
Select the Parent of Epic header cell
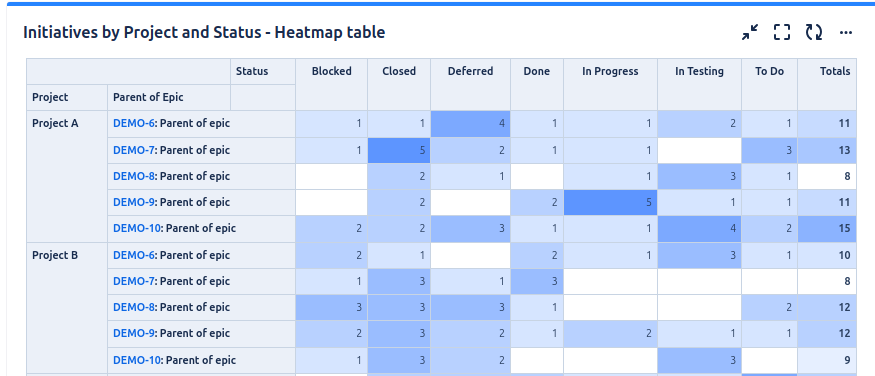[169, 97]
